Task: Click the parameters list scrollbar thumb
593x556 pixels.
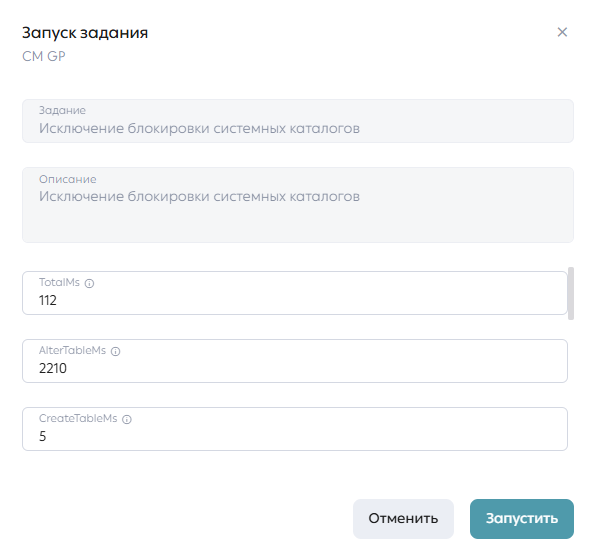Action: tap(571, 294)
